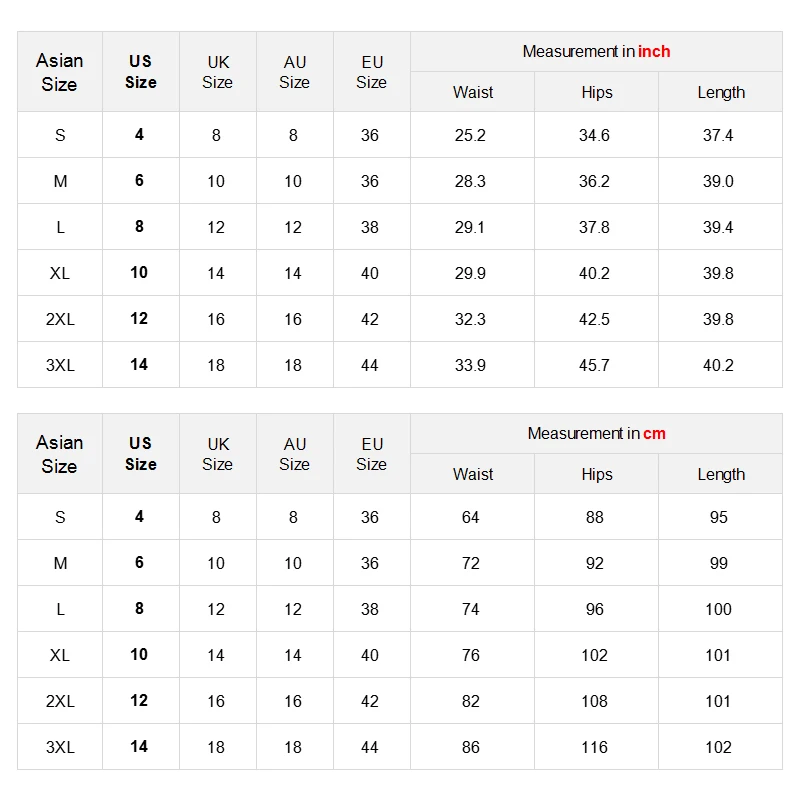Select the 42.5 hips measurement
Image resolution: width=800 pixels, height=800 pixels.
click(594, 319)
